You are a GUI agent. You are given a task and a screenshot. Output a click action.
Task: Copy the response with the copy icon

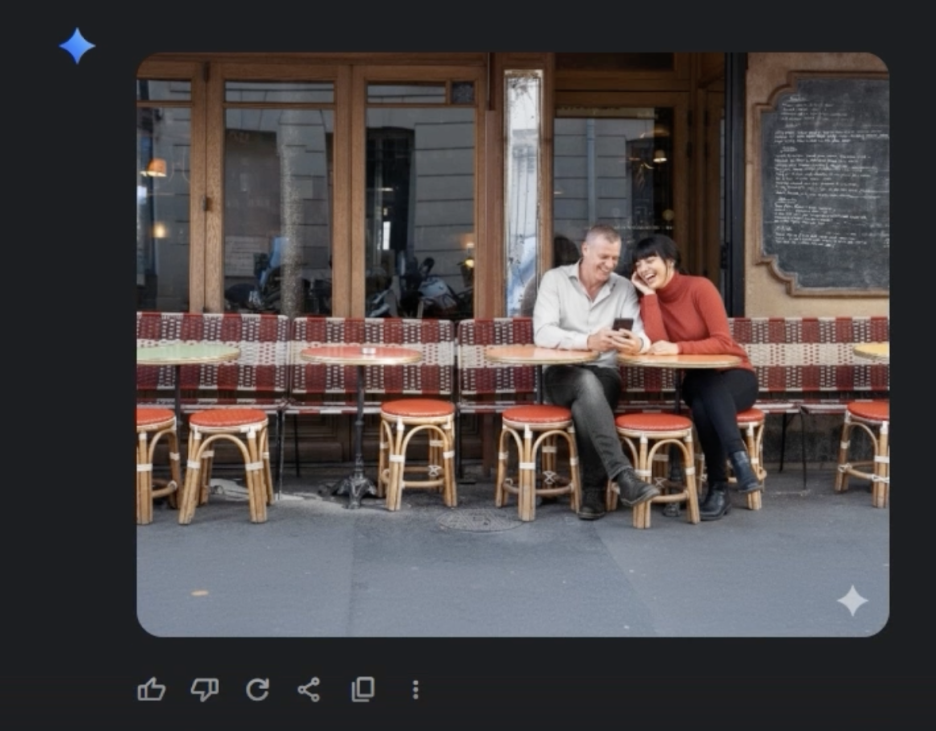coord(362,689)
